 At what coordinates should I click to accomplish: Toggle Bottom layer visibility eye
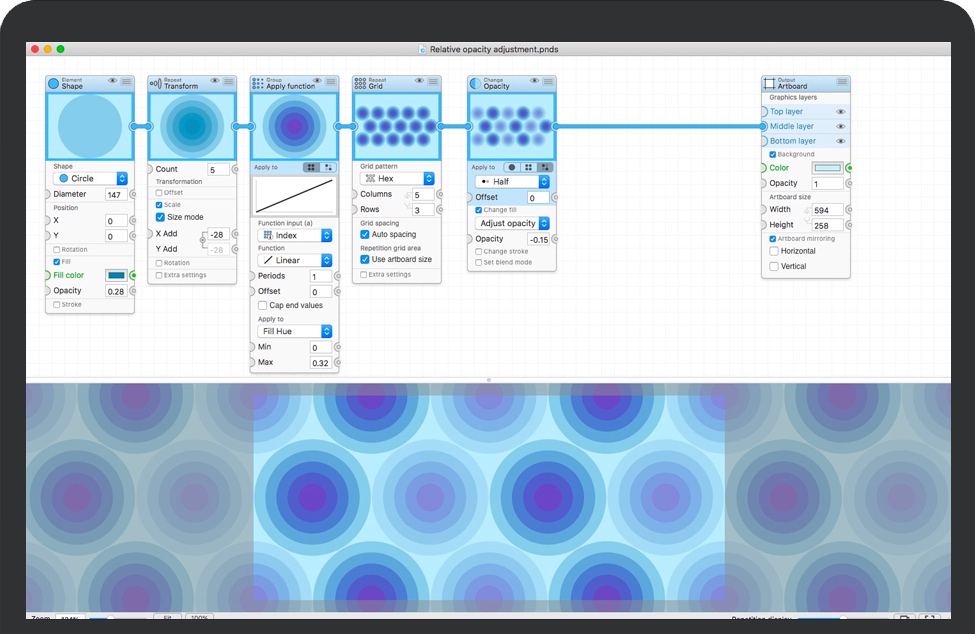click(840, 141)
